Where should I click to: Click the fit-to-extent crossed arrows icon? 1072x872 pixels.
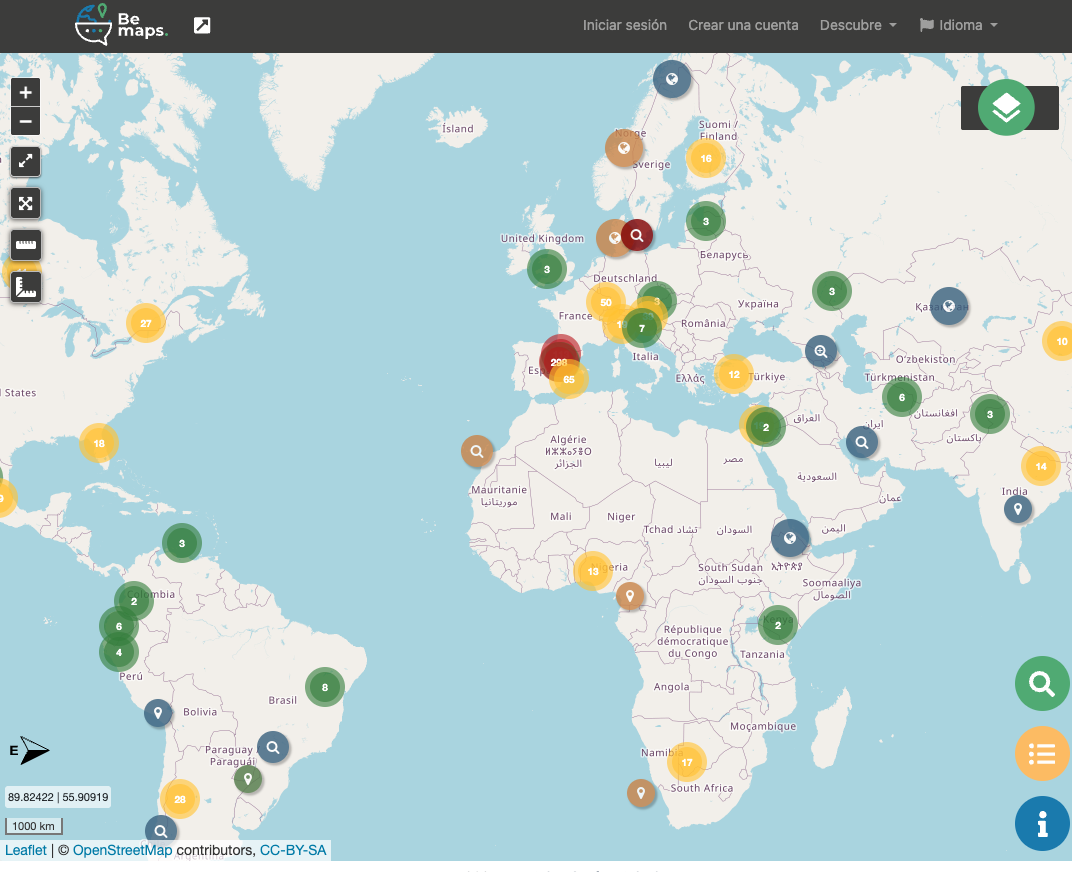(x=26, y=203)
